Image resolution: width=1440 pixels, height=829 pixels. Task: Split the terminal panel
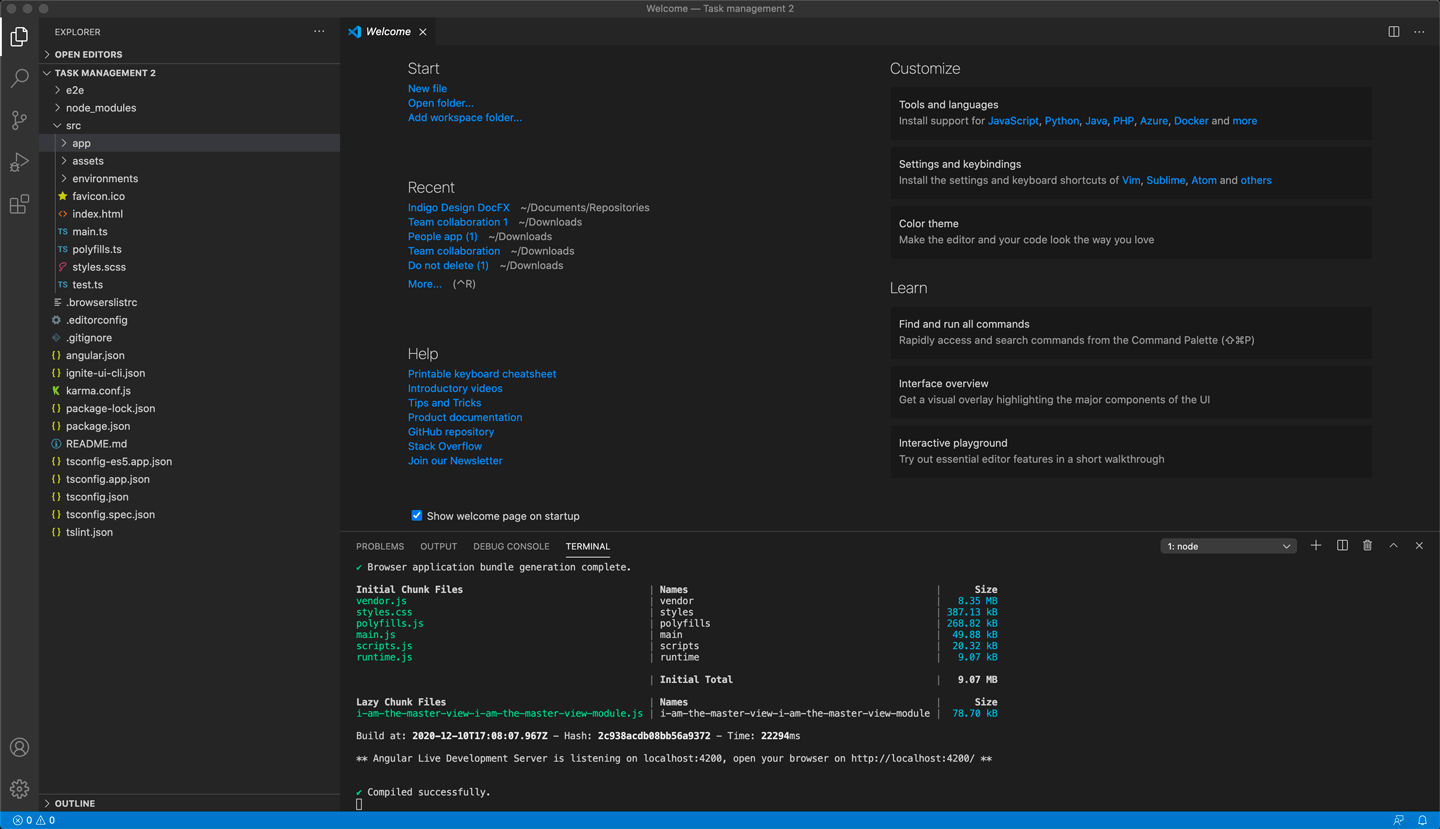(1342, 546)
